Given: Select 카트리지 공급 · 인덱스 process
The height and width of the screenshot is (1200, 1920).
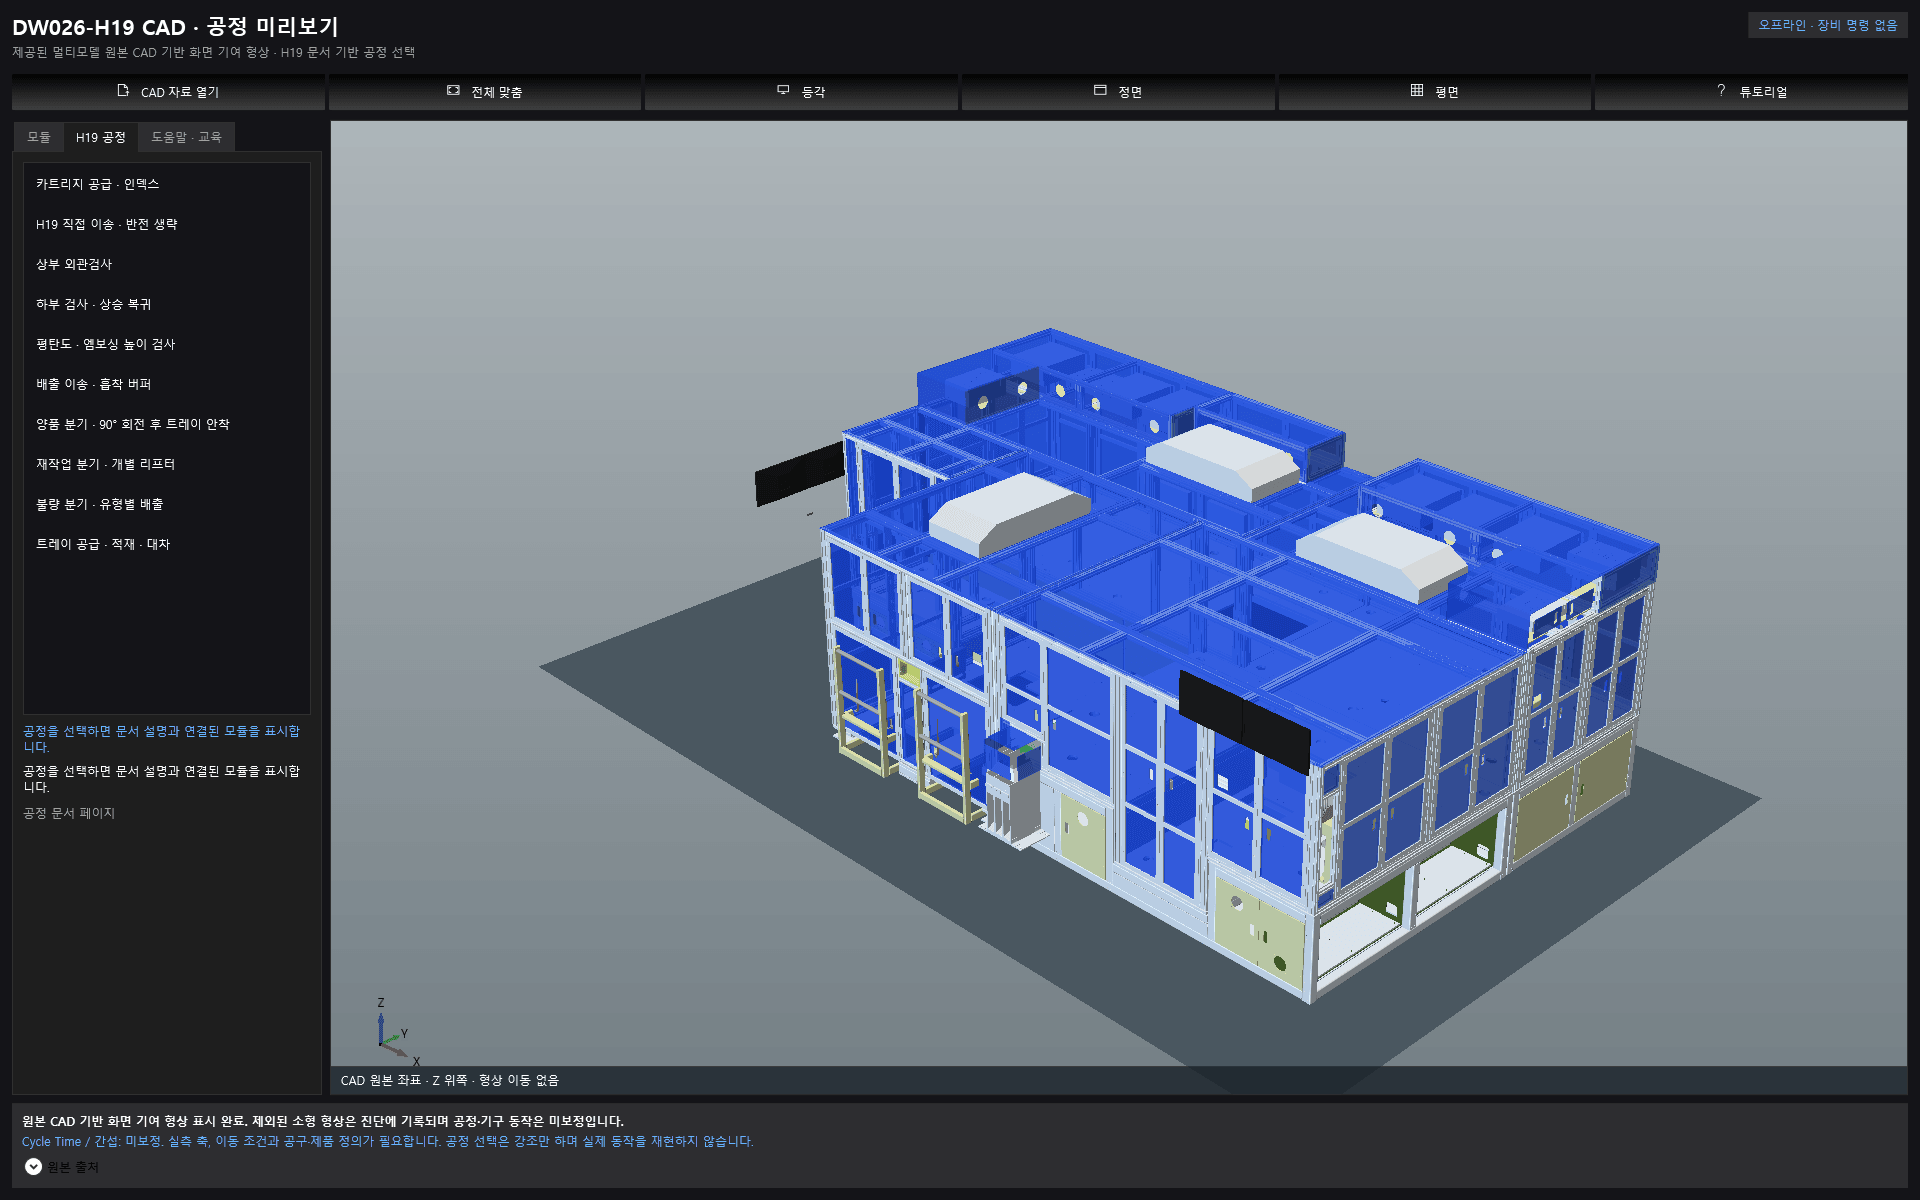Looking at the screenshot, I should tap(167, 184).
